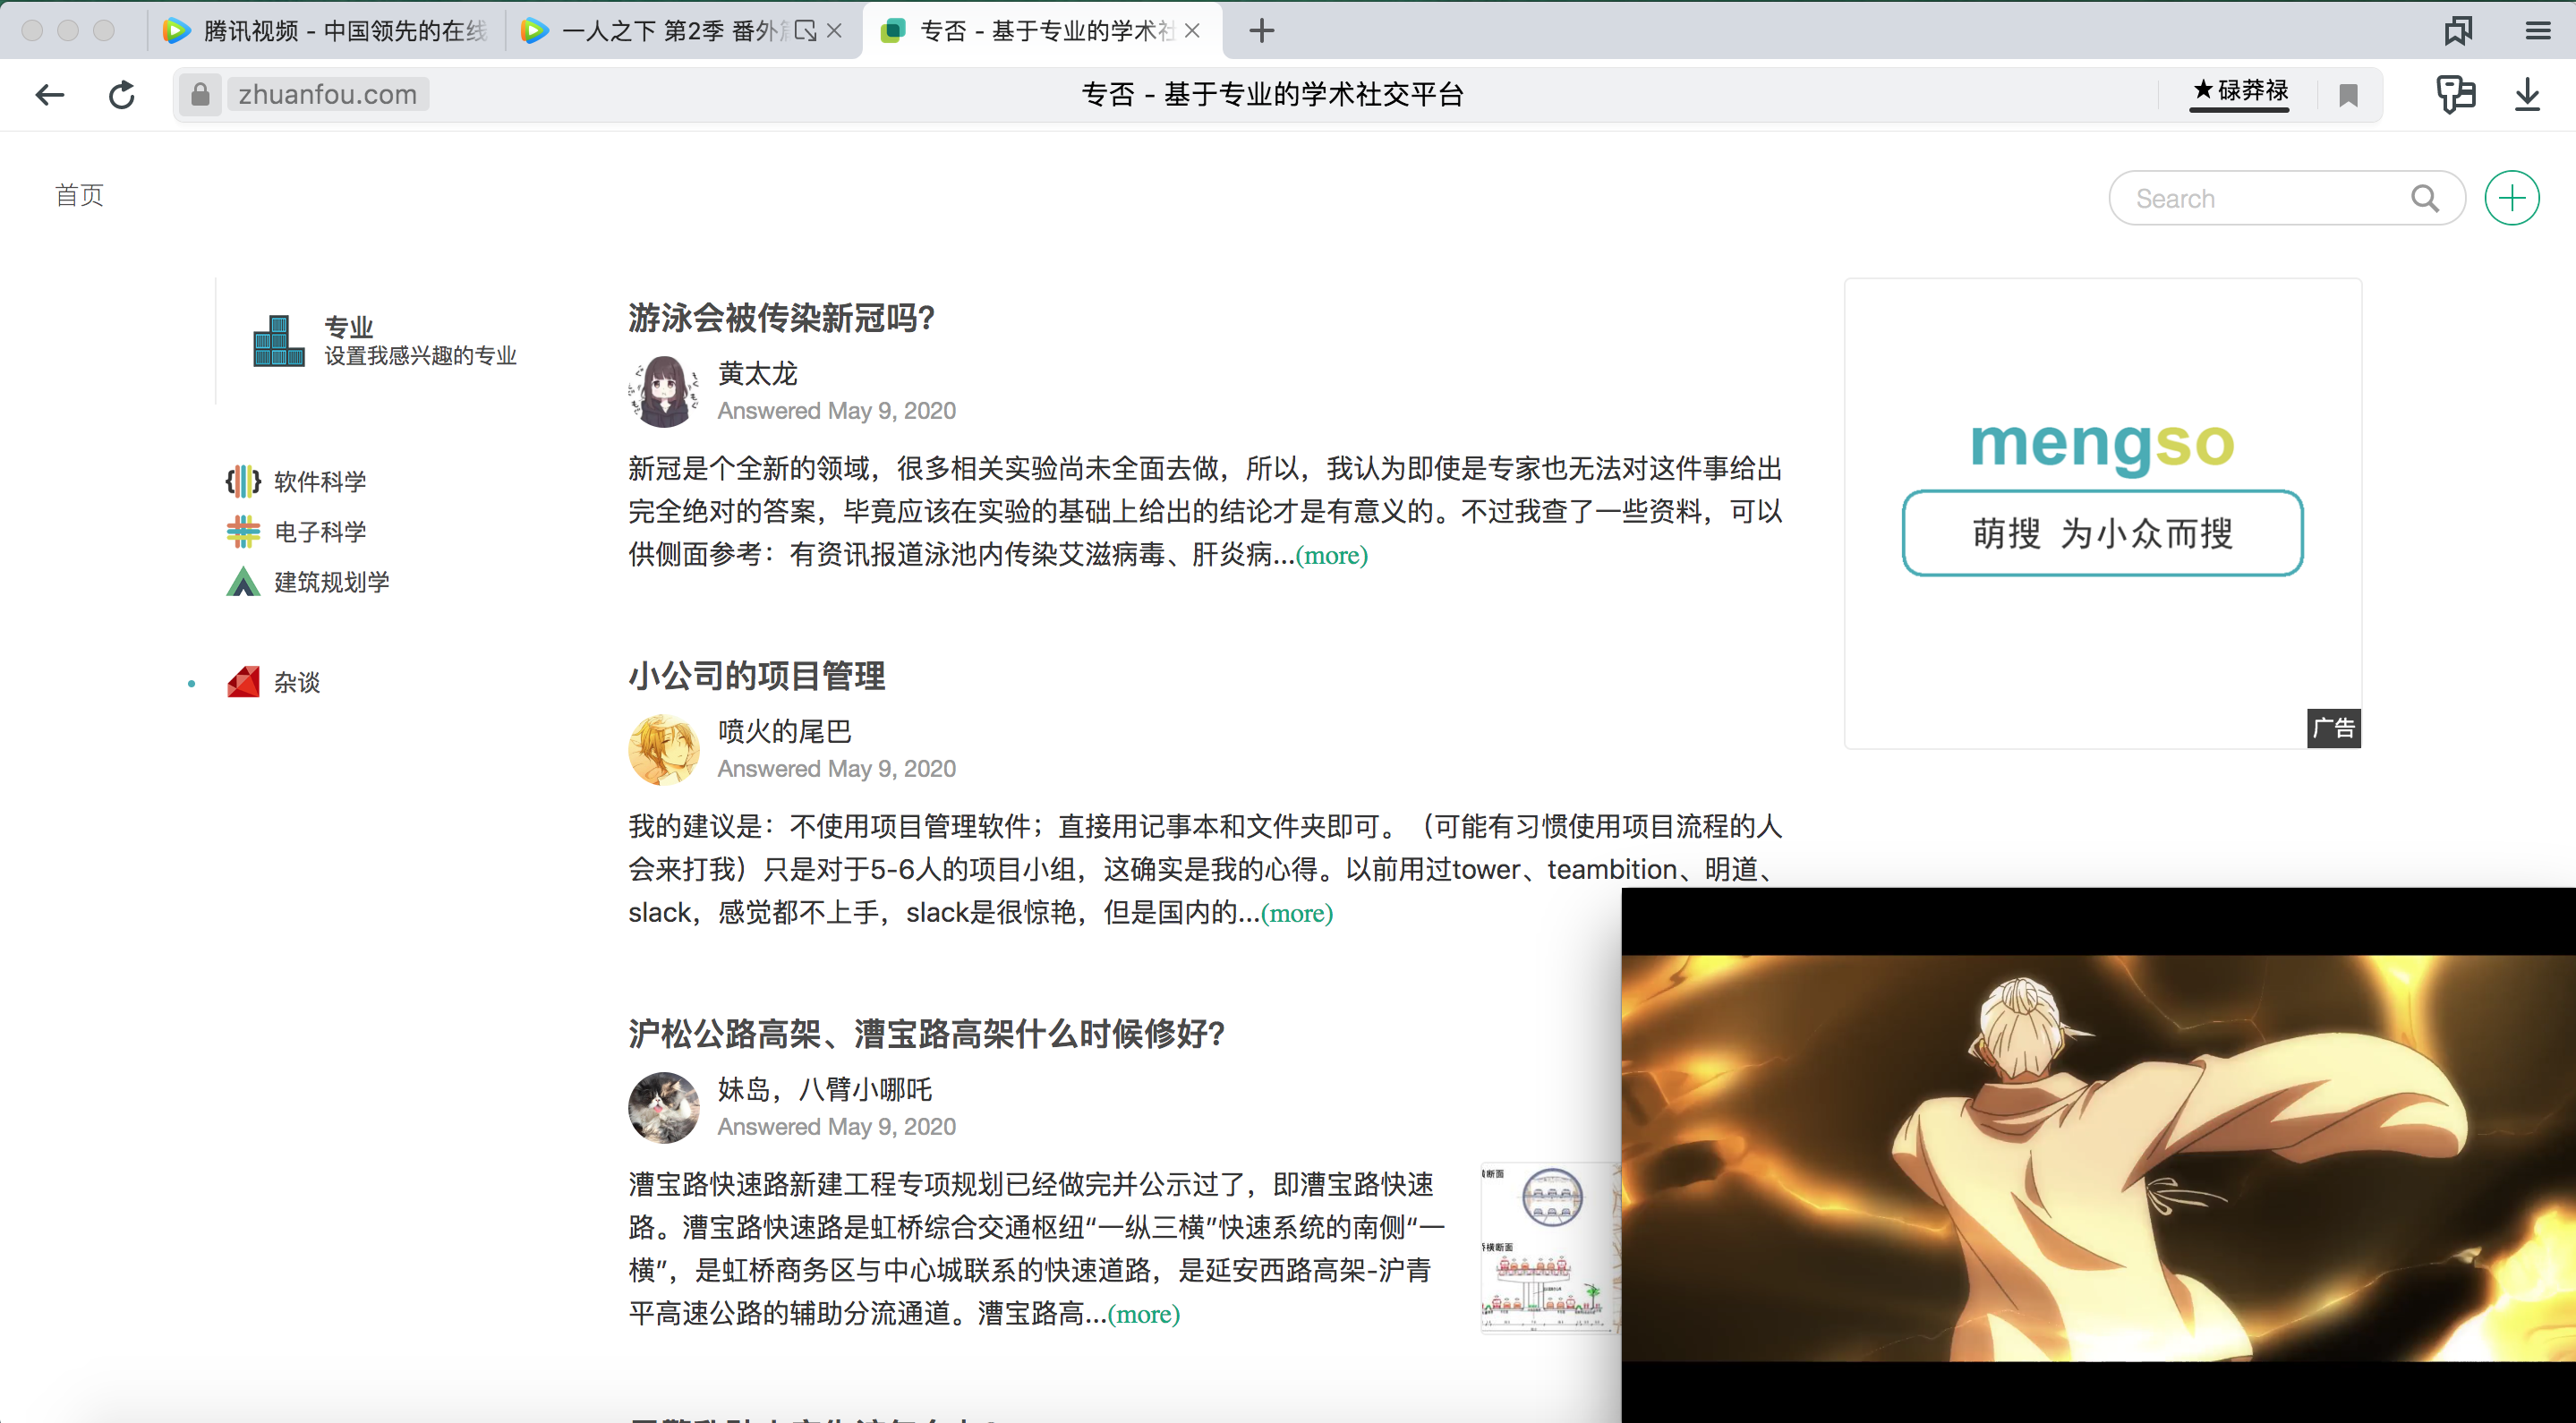
Task: Open the translate/notes icon right of the address bar
Action: (x=2456, y=95)
